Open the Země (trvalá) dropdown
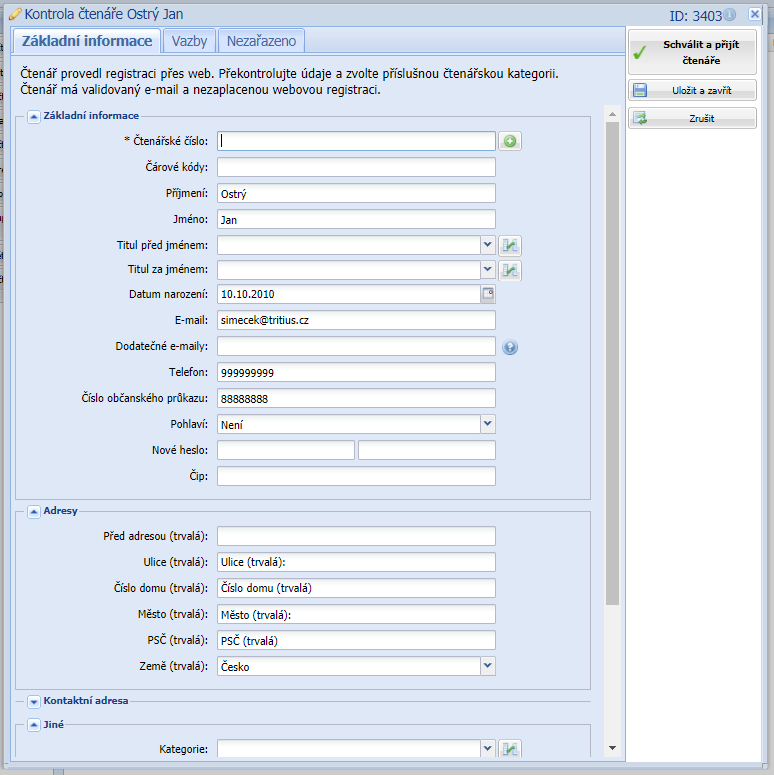 click(x=487, y=664)
